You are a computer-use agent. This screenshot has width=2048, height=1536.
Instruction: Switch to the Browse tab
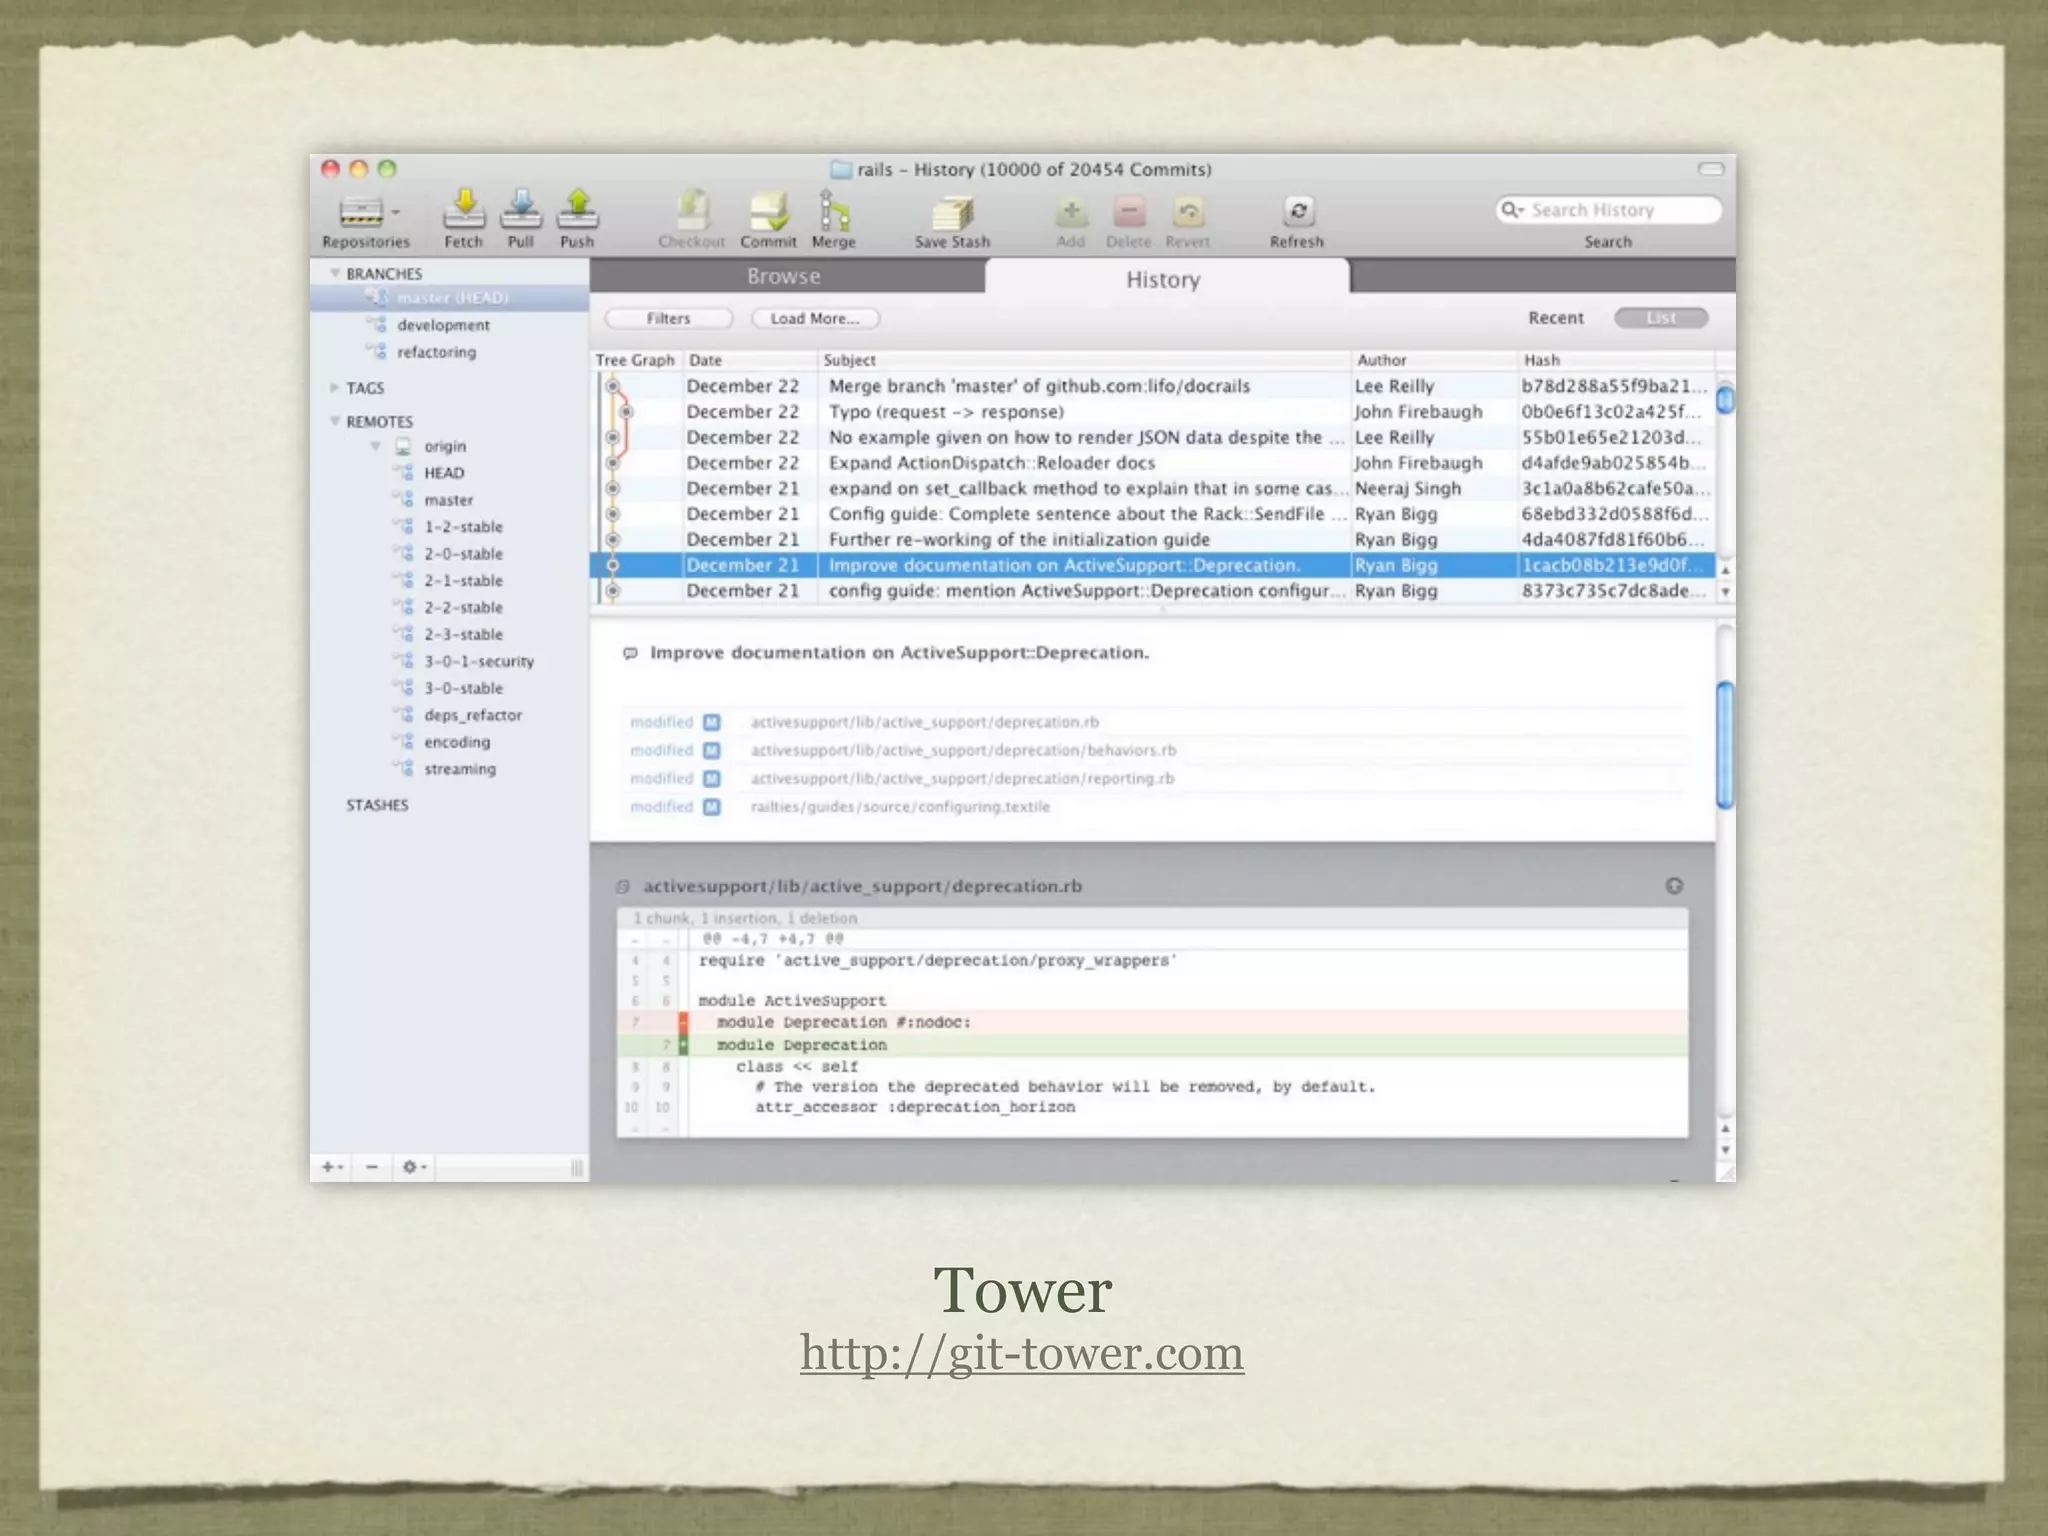(x=785, y=276)
